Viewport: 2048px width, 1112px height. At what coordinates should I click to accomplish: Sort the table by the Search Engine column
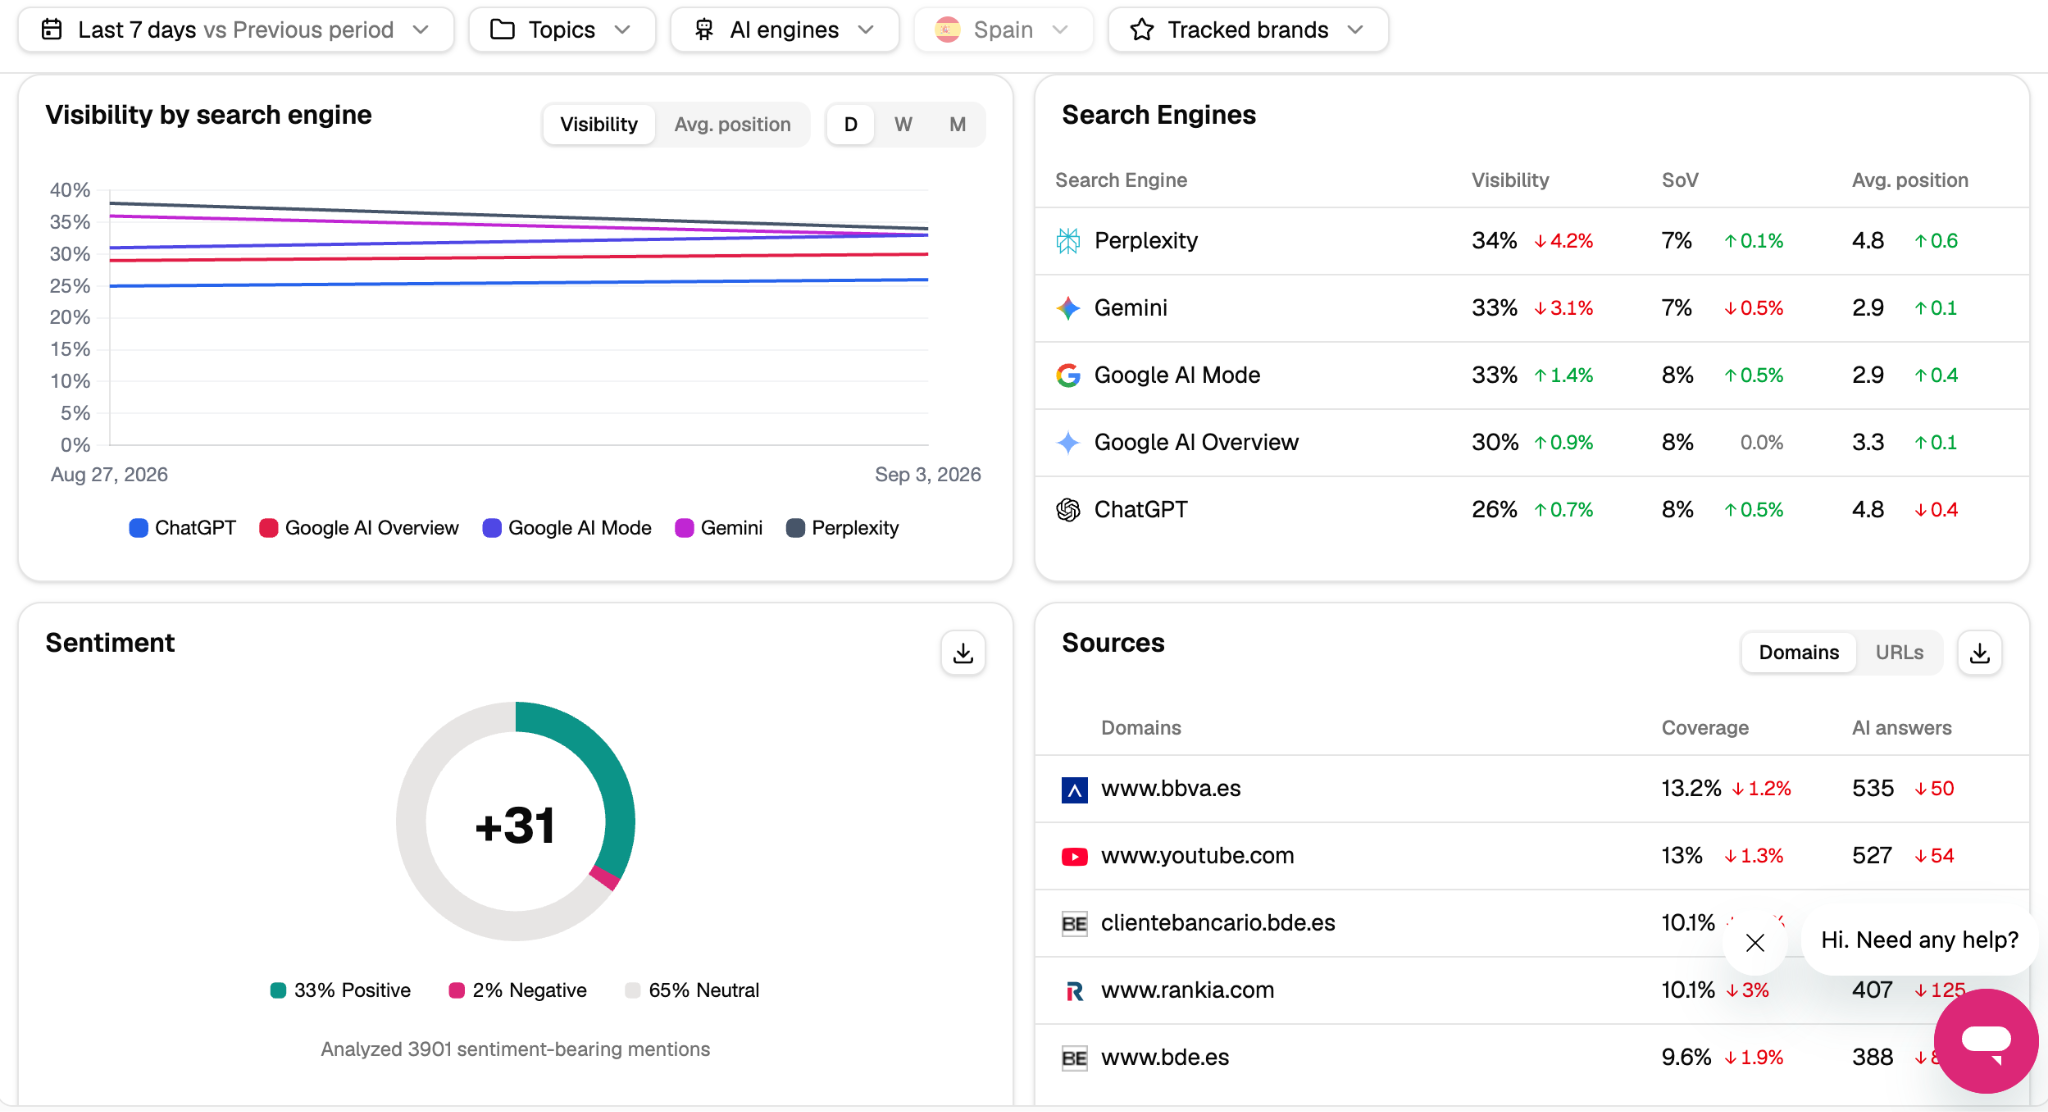[x=1121, y=180]
